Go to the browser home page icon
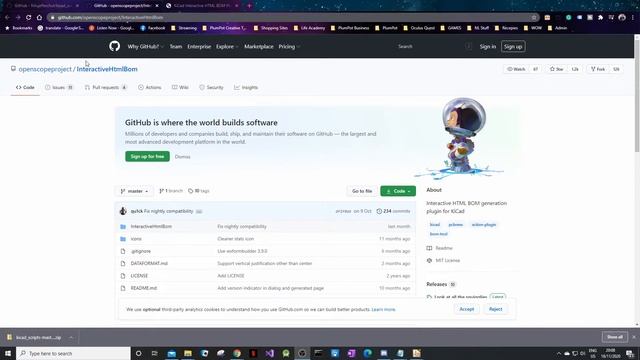The height and width of the screenshot is (360, 640). click(x=39, y=18)
